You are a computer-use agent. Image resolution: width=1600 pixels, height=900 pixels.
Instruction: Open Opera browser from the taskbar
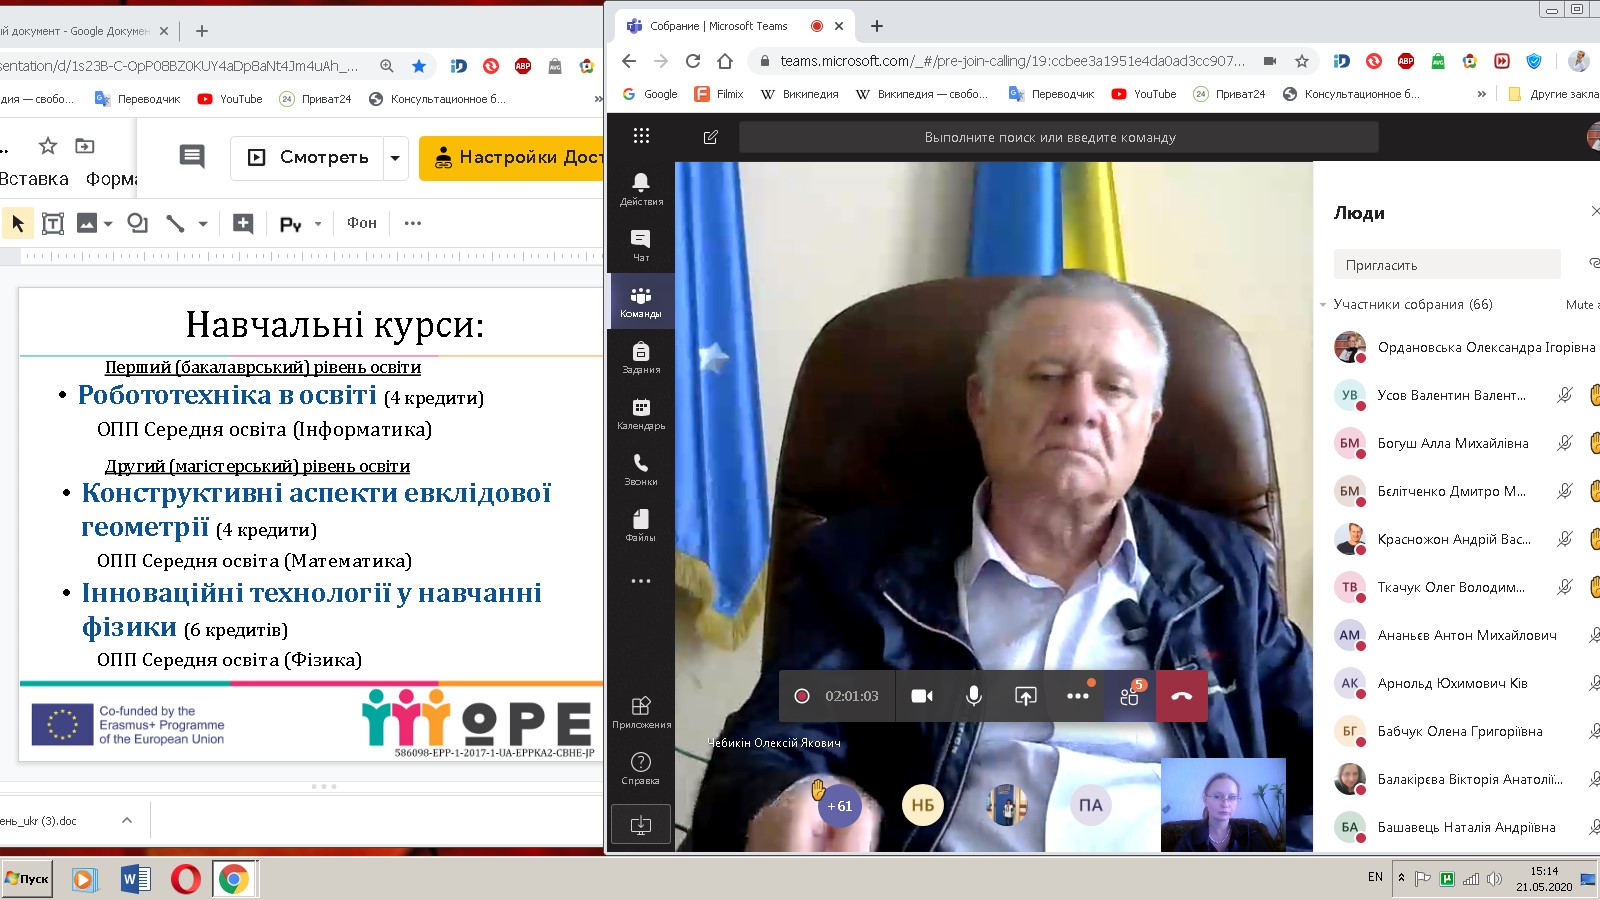(185, 879)
